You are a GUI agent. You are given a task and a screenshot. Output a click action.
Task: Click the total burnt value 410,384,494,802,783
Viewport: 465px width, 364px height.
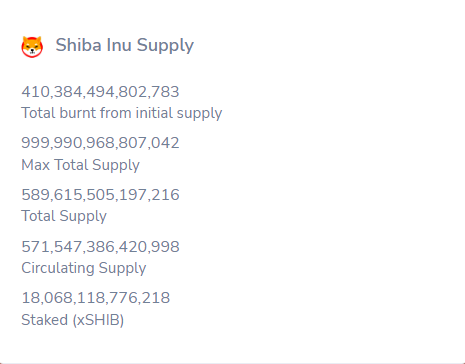(100, 92)
